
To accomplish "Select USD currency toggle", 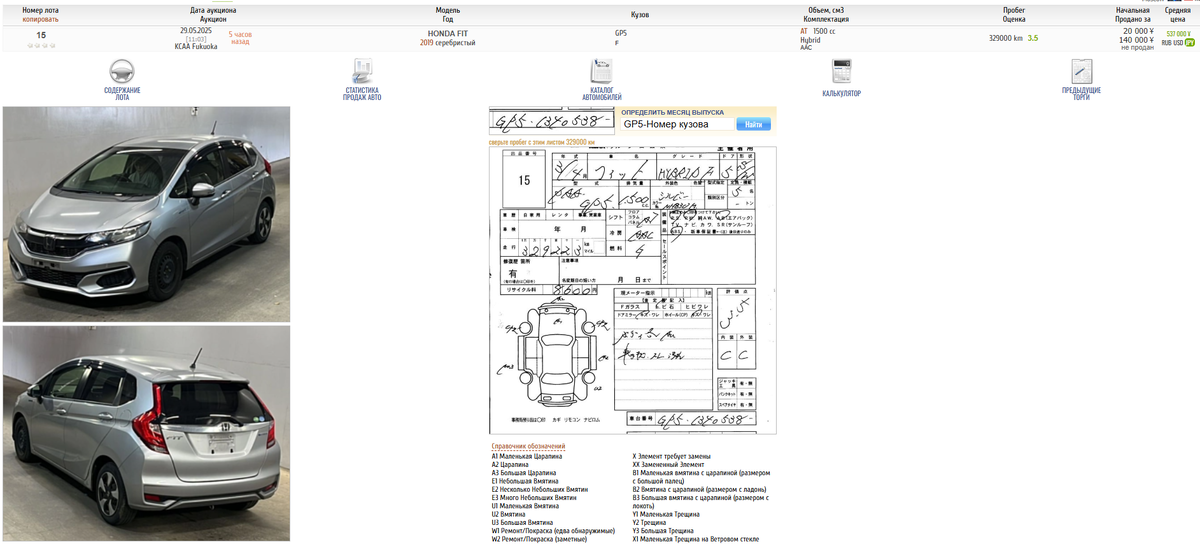I will pos(1179,43).
